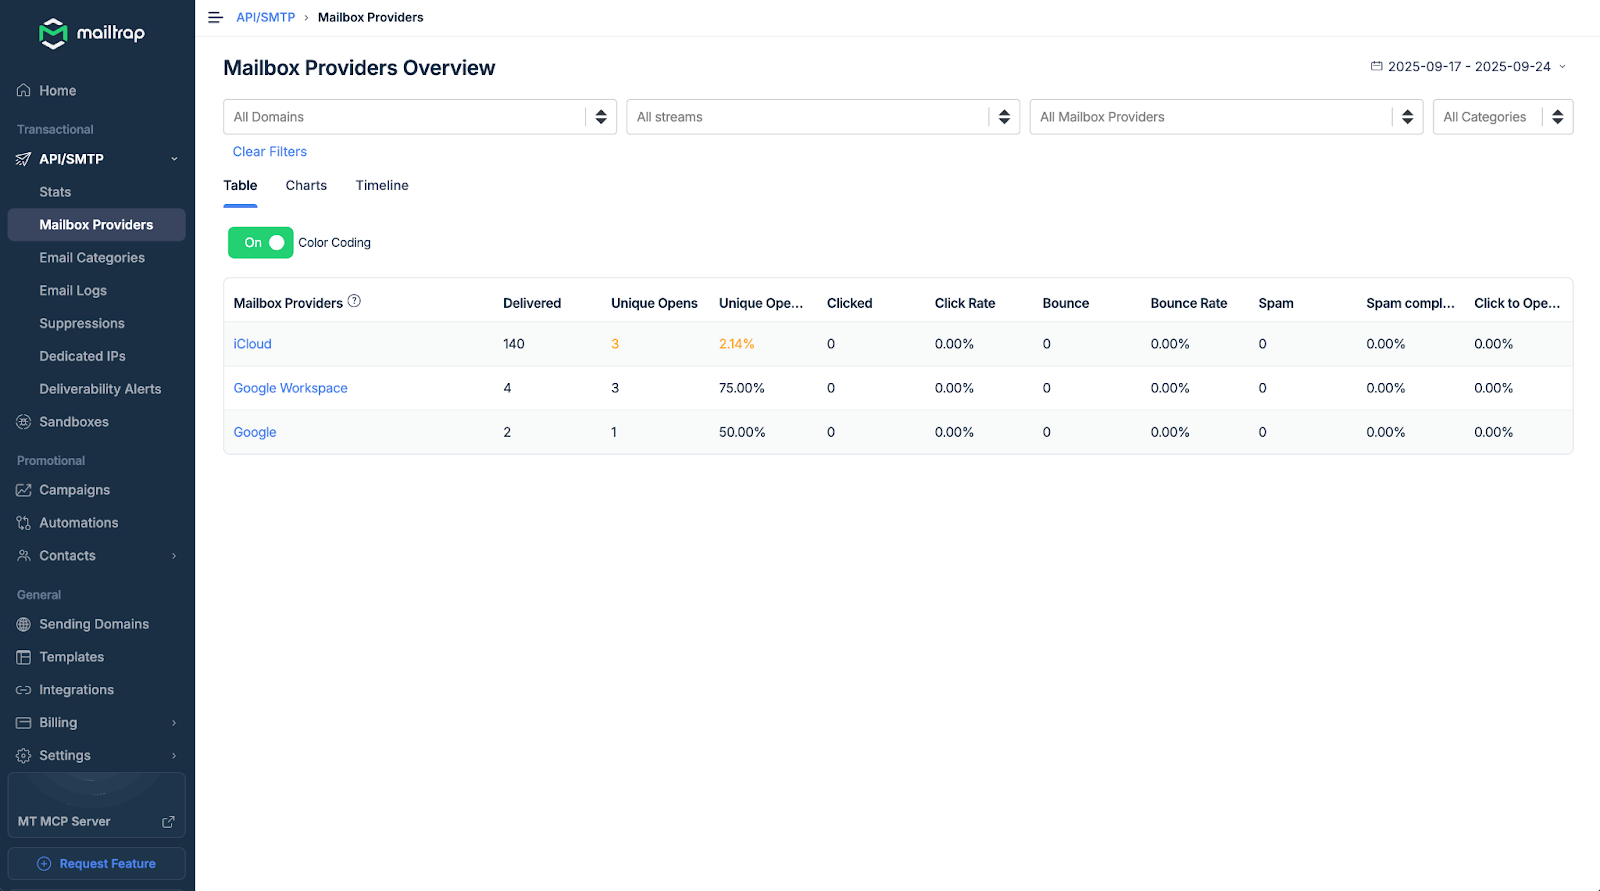Click the Sending Domains globe icon
The image size is (1600, 891).
tap(24, 624)
